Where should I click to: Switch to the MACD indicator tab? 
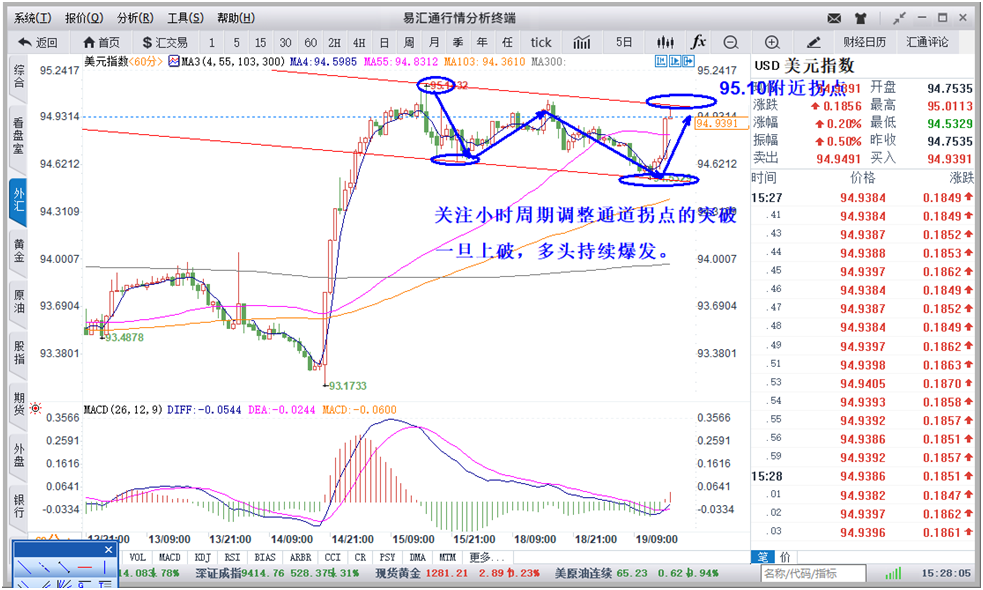pyautogui.click(x=167, y=558)
